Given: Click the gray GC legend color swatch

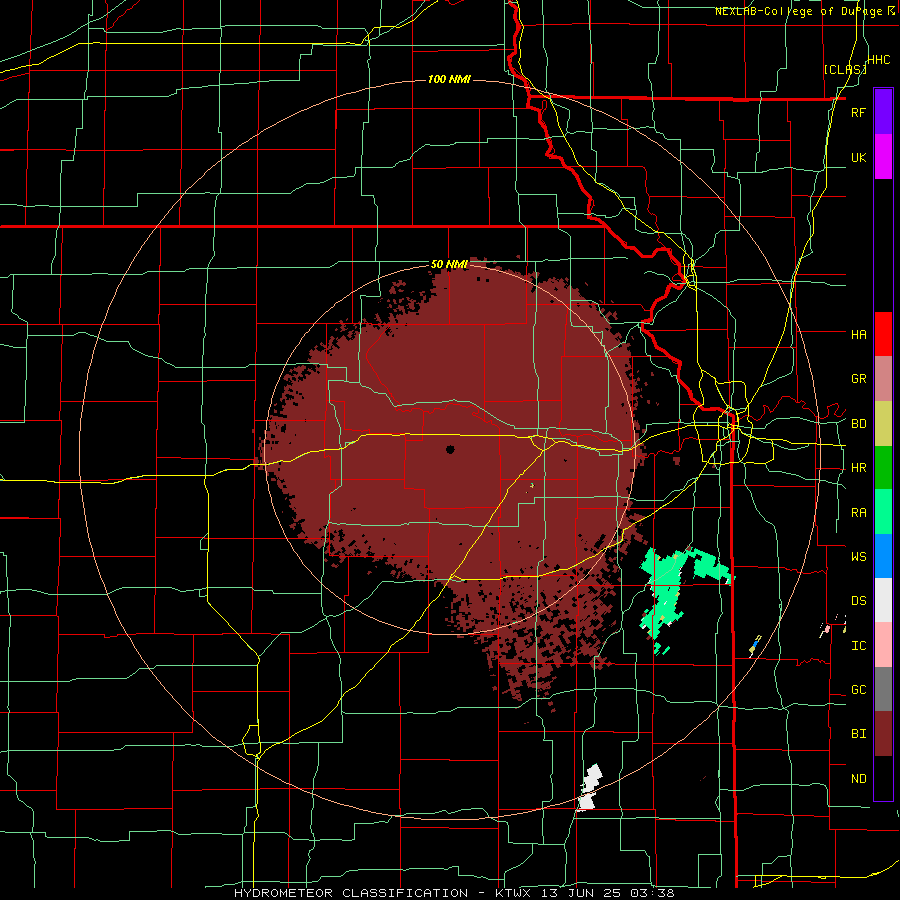Looking at the screenshot, I should click(x=883, y=689).
